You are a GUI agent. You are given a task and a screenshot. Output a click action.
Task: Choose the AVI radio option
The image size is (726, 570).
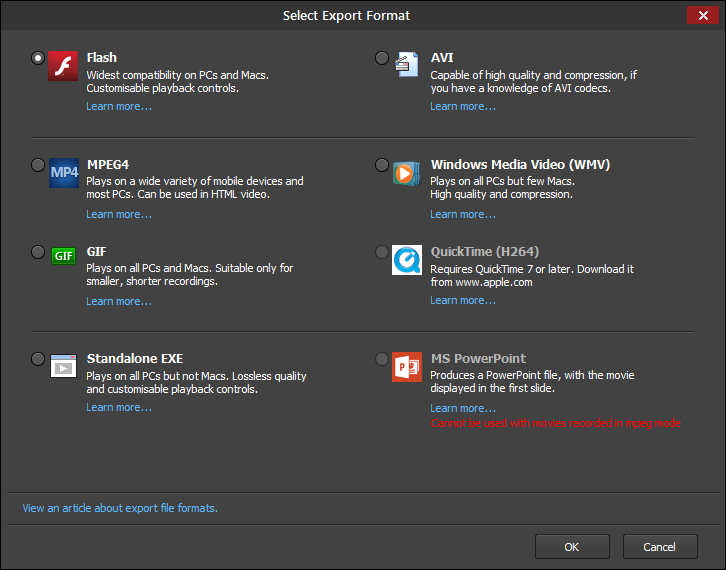pos(382,58)
